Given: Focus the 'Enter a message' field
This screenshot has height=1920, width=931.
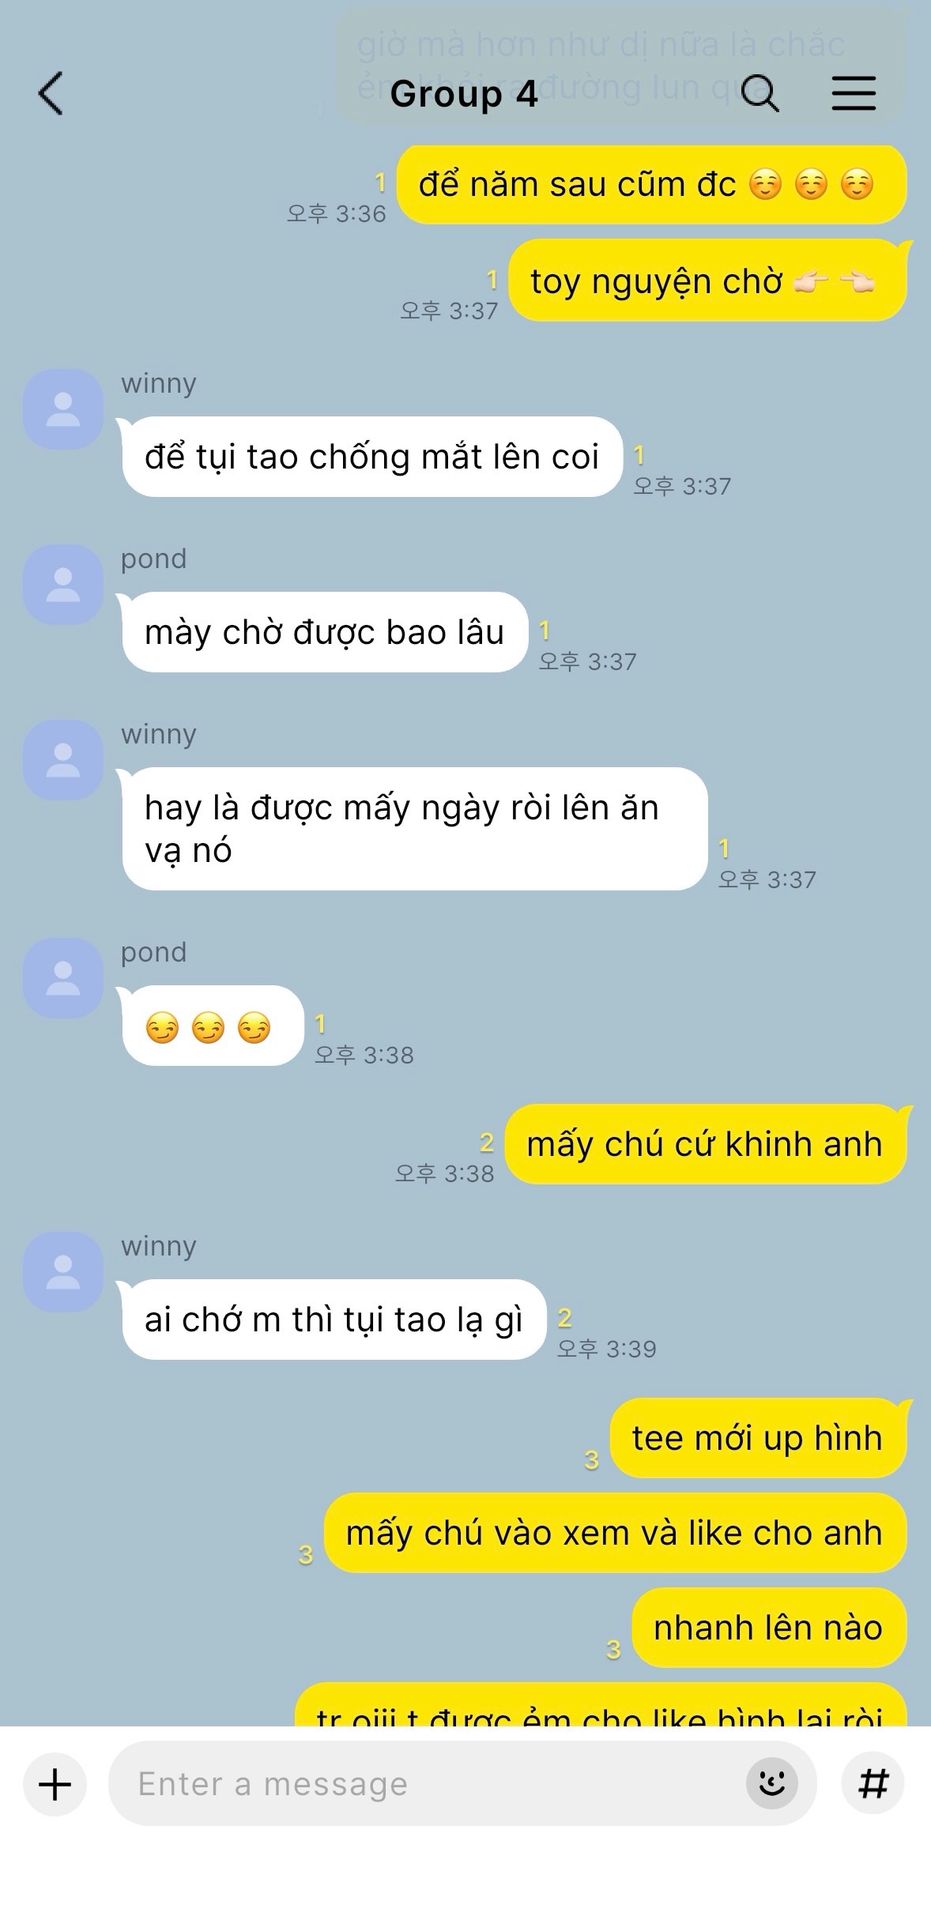Looking at the screenshot, I should point(462,1784).
